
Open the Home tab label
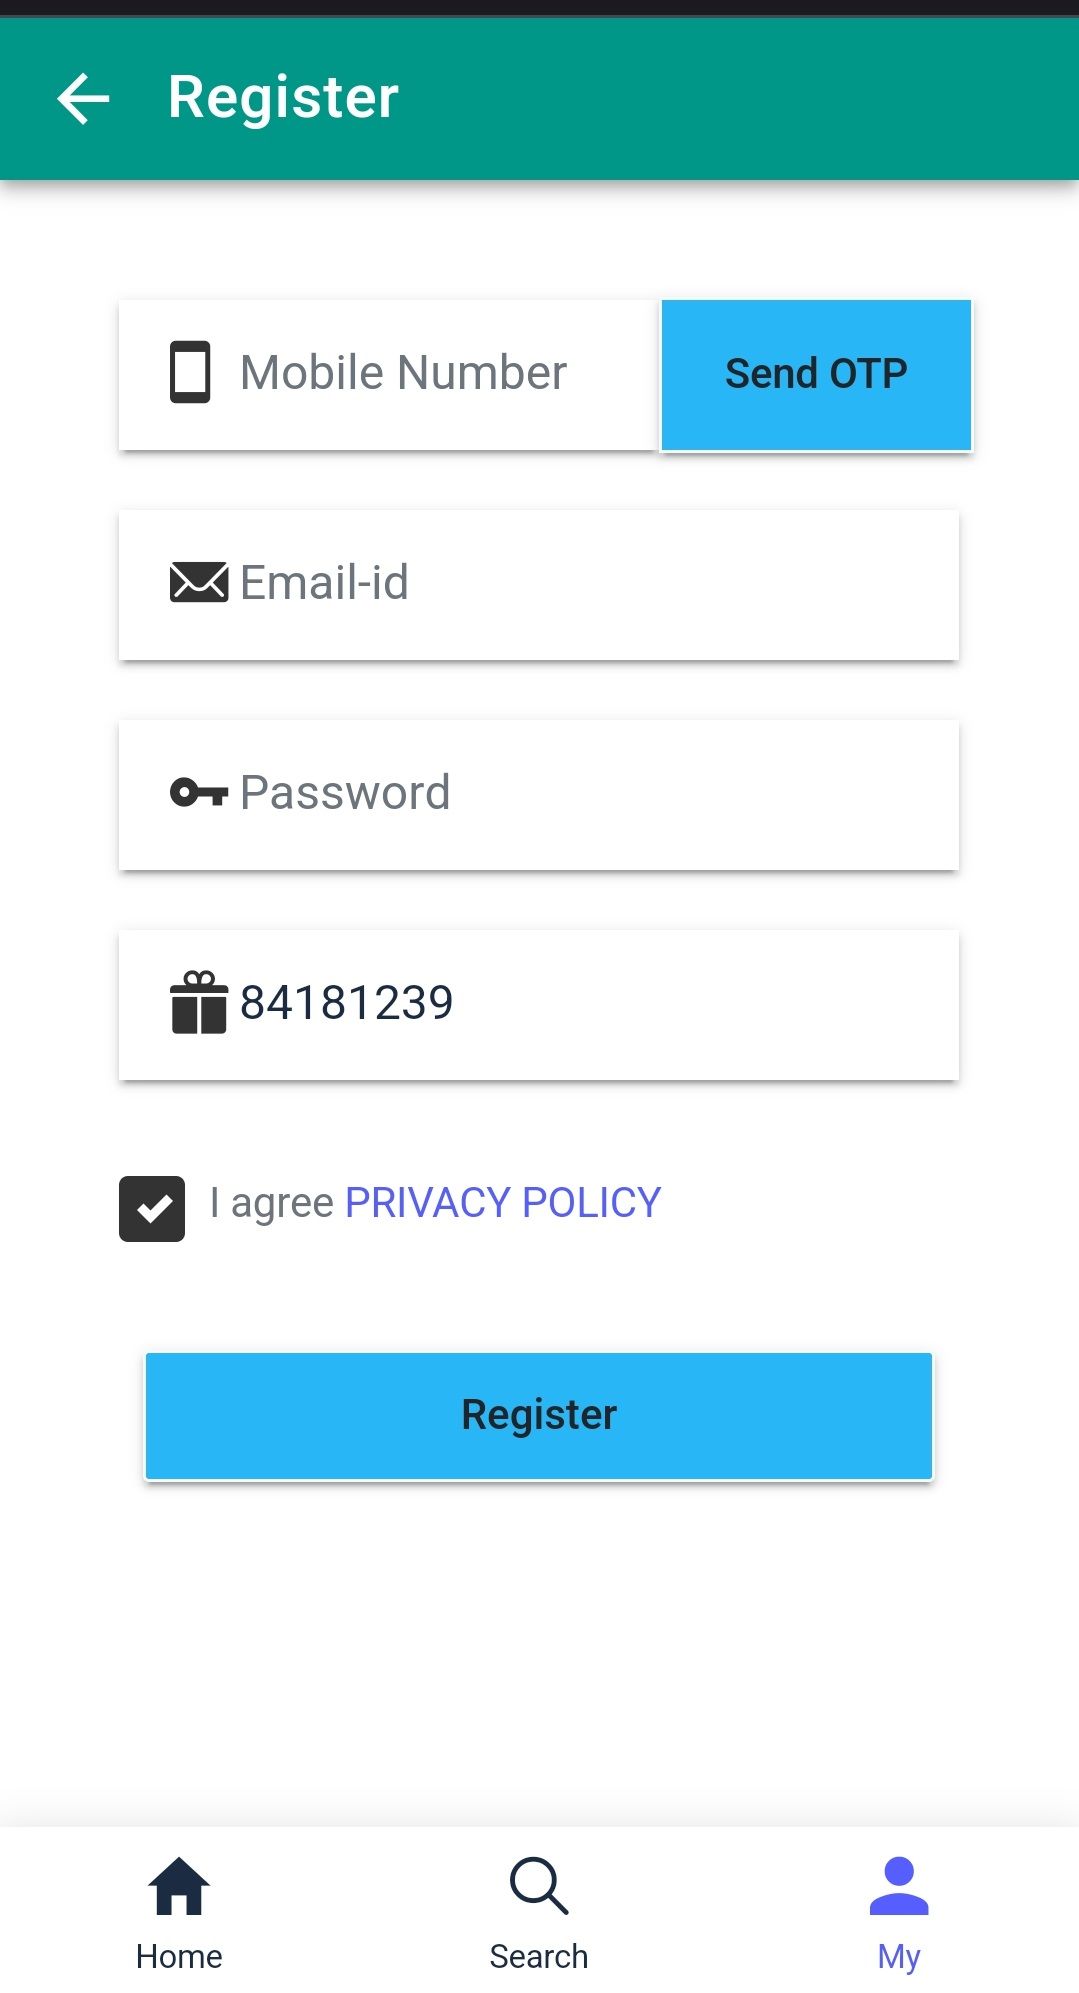point(179,1956)
